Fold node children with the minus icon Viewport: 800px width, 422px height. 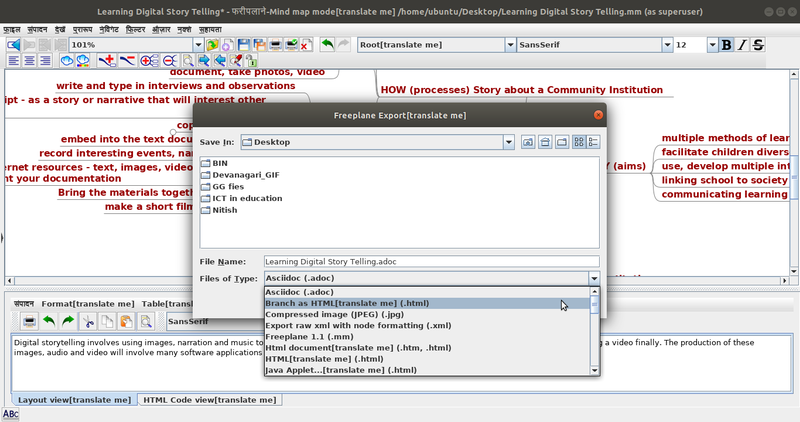pos(169,61)
